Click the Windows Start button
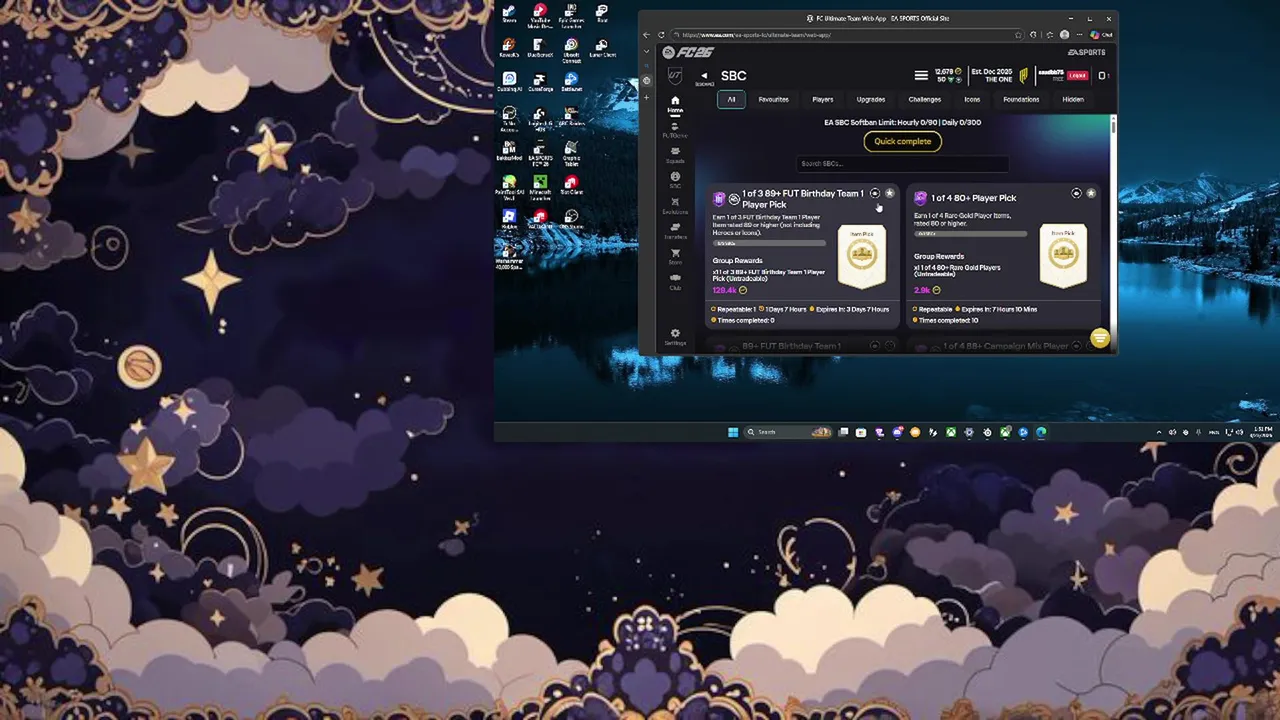Viewport: 1280px width, 720px height. [733, 432]
